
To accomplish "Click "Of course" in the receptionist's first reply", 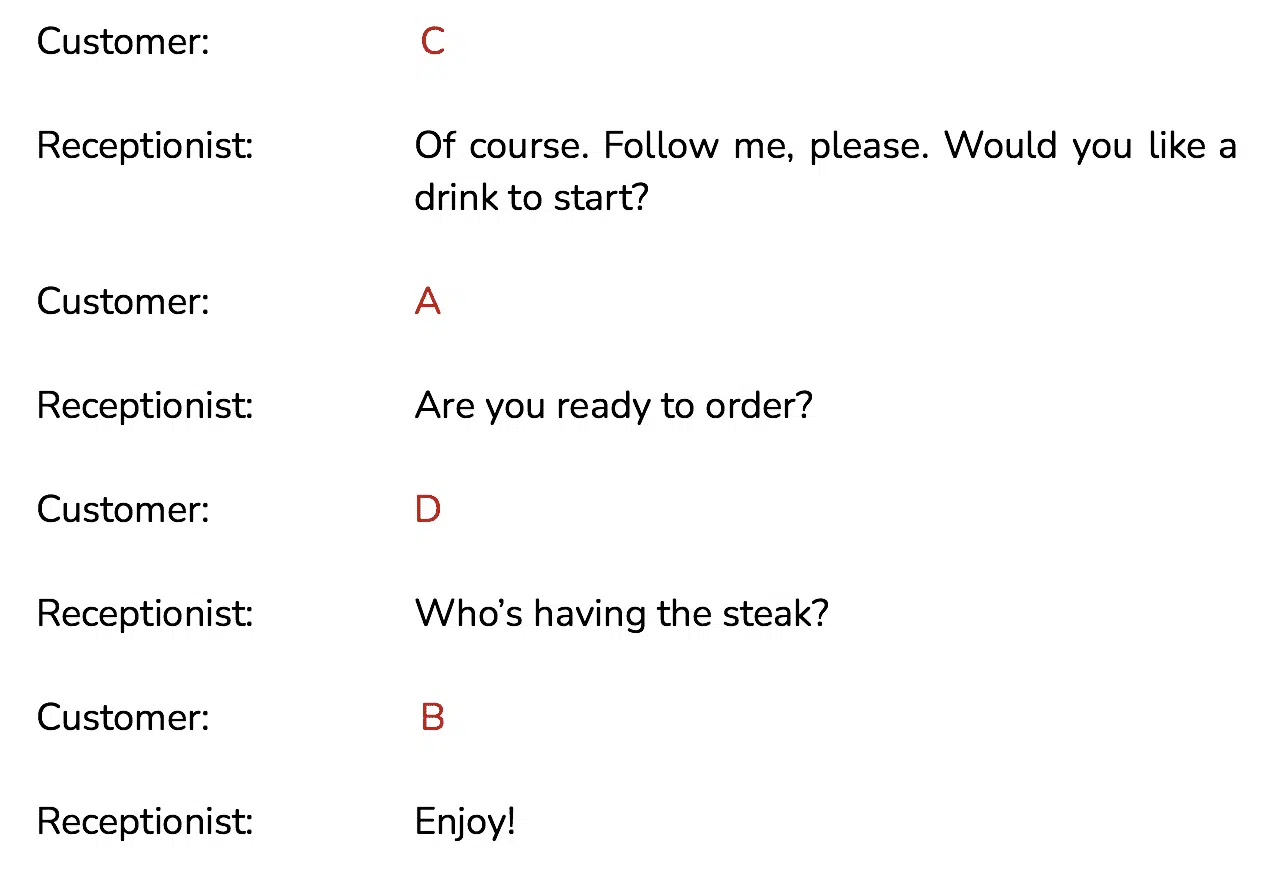I will point(503,146).
